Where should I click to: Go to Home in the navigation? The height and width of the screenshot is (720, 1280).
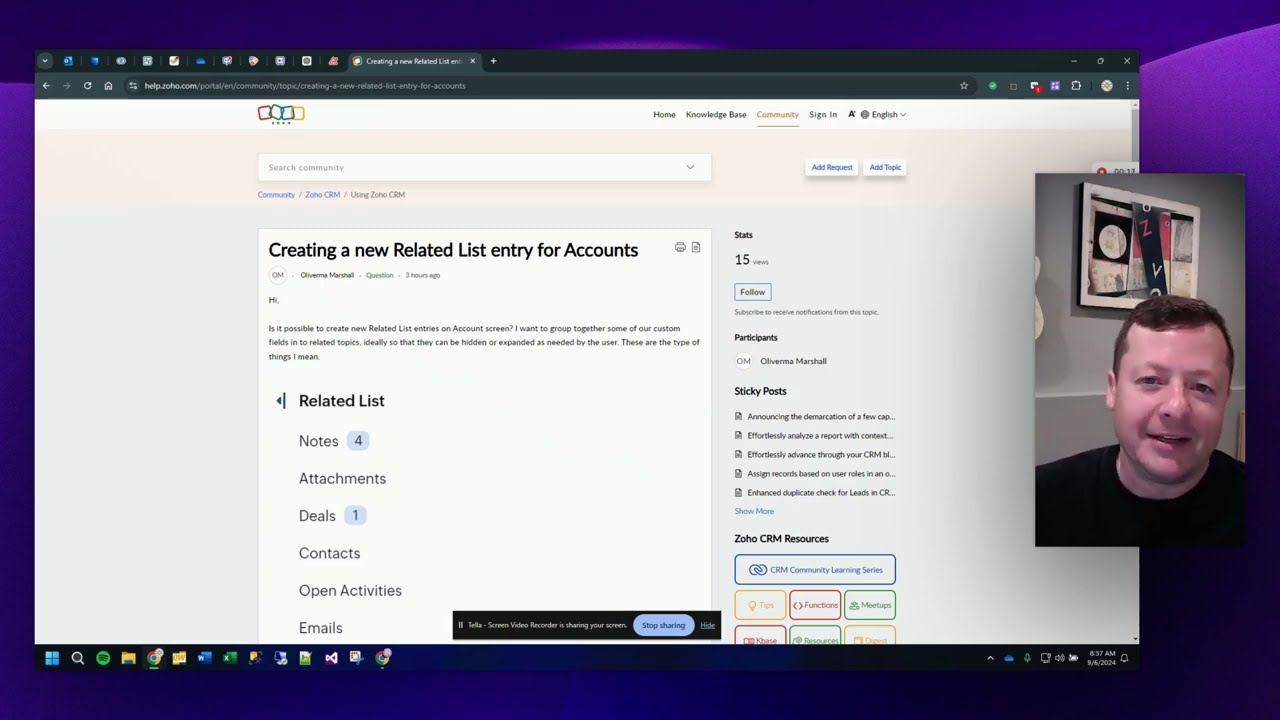[x=664, y=114]
